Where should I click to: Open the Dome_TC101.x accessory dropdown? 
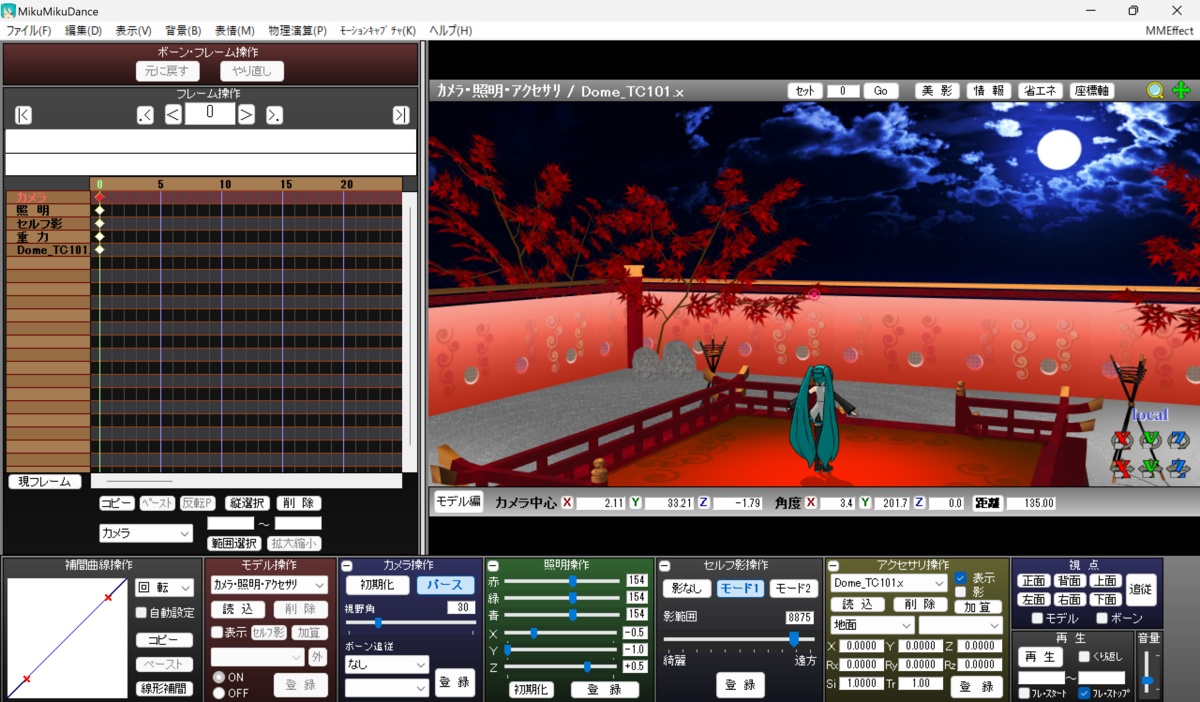pyautogui.click(x=889, y=583)
